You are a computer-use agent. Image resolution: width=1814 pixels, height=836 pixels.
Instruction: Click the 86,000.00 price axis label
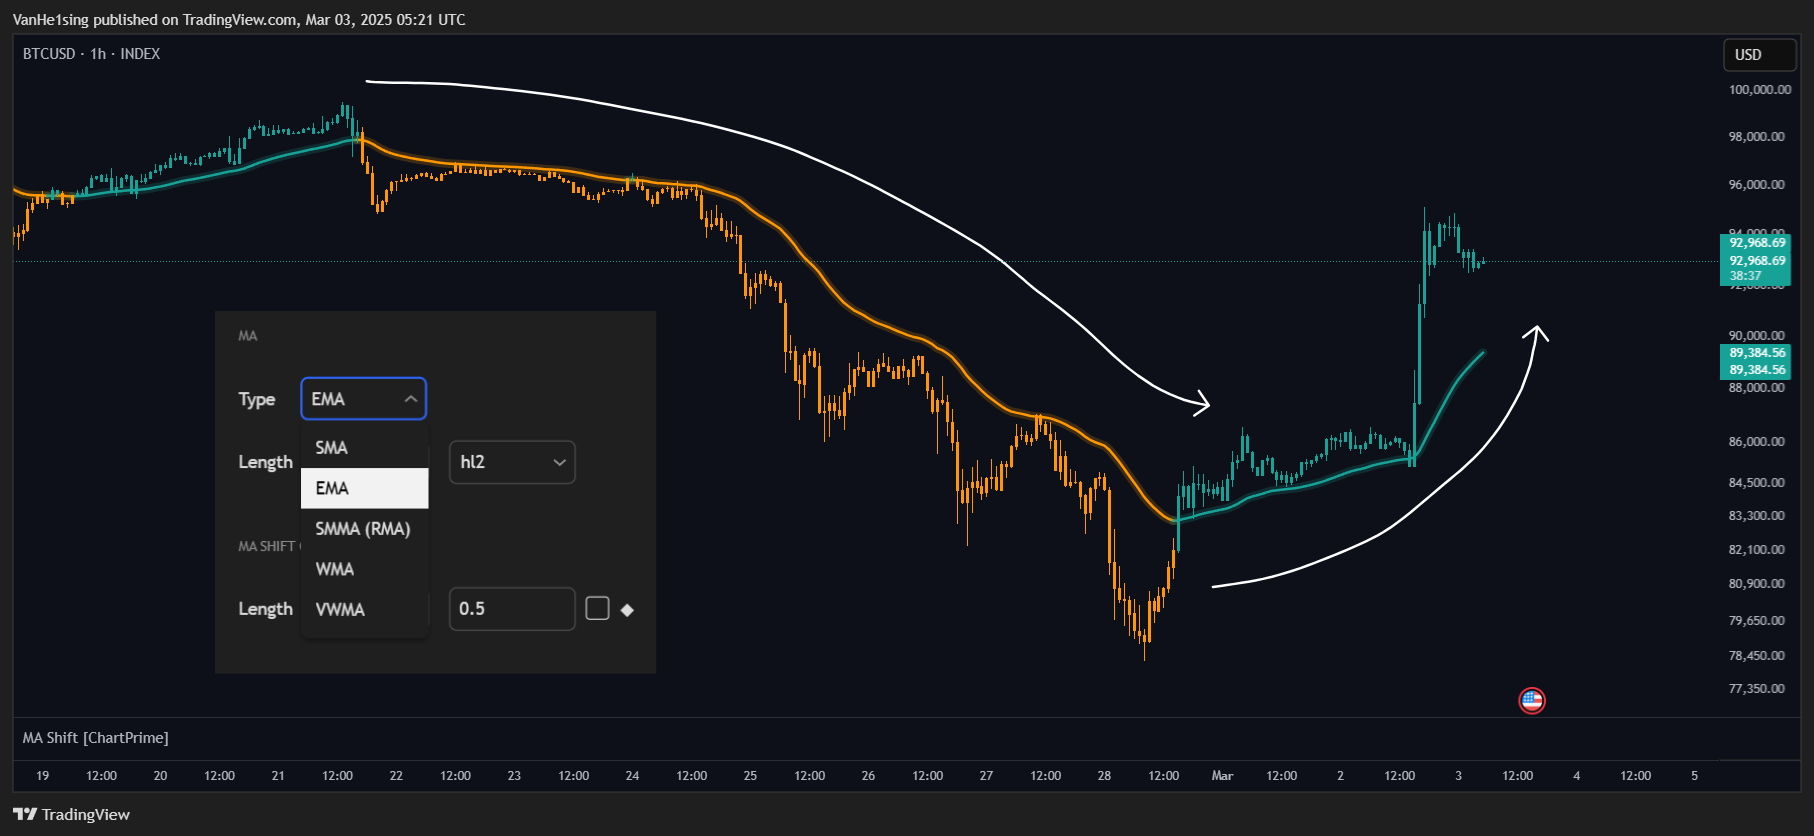point(1756,442)
